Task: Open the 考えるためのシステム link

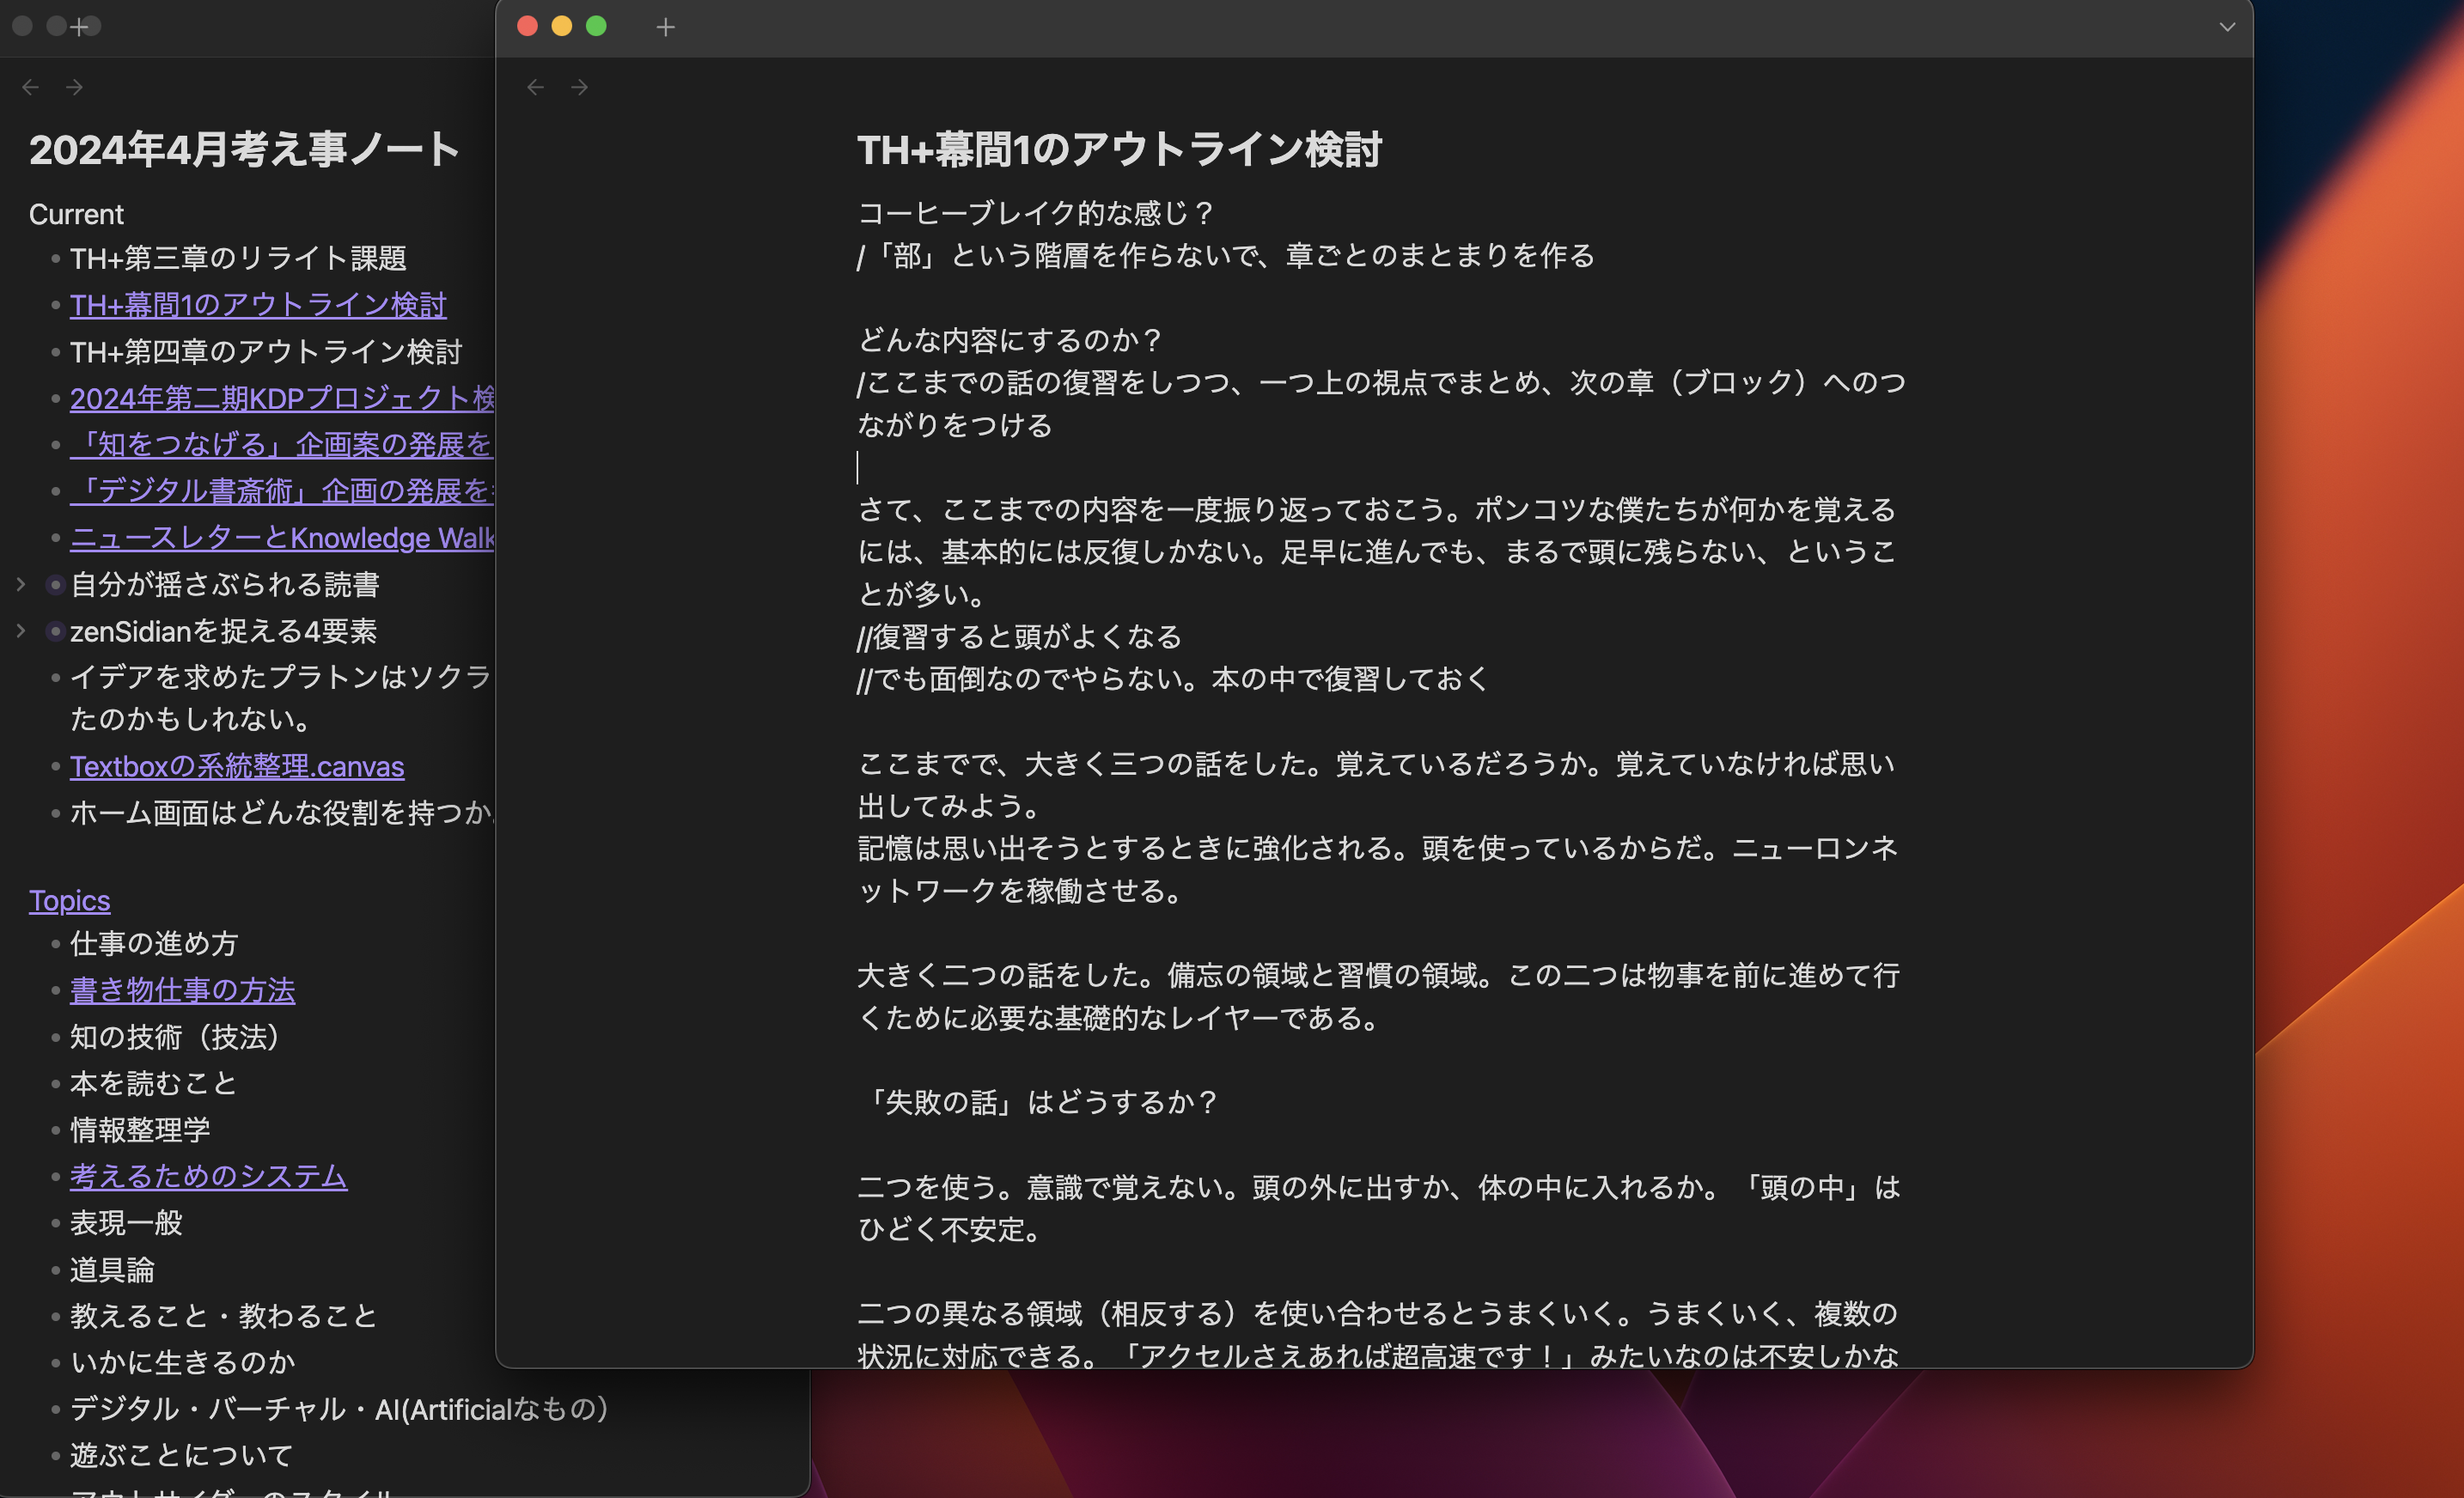Action: pos(208,1176)
